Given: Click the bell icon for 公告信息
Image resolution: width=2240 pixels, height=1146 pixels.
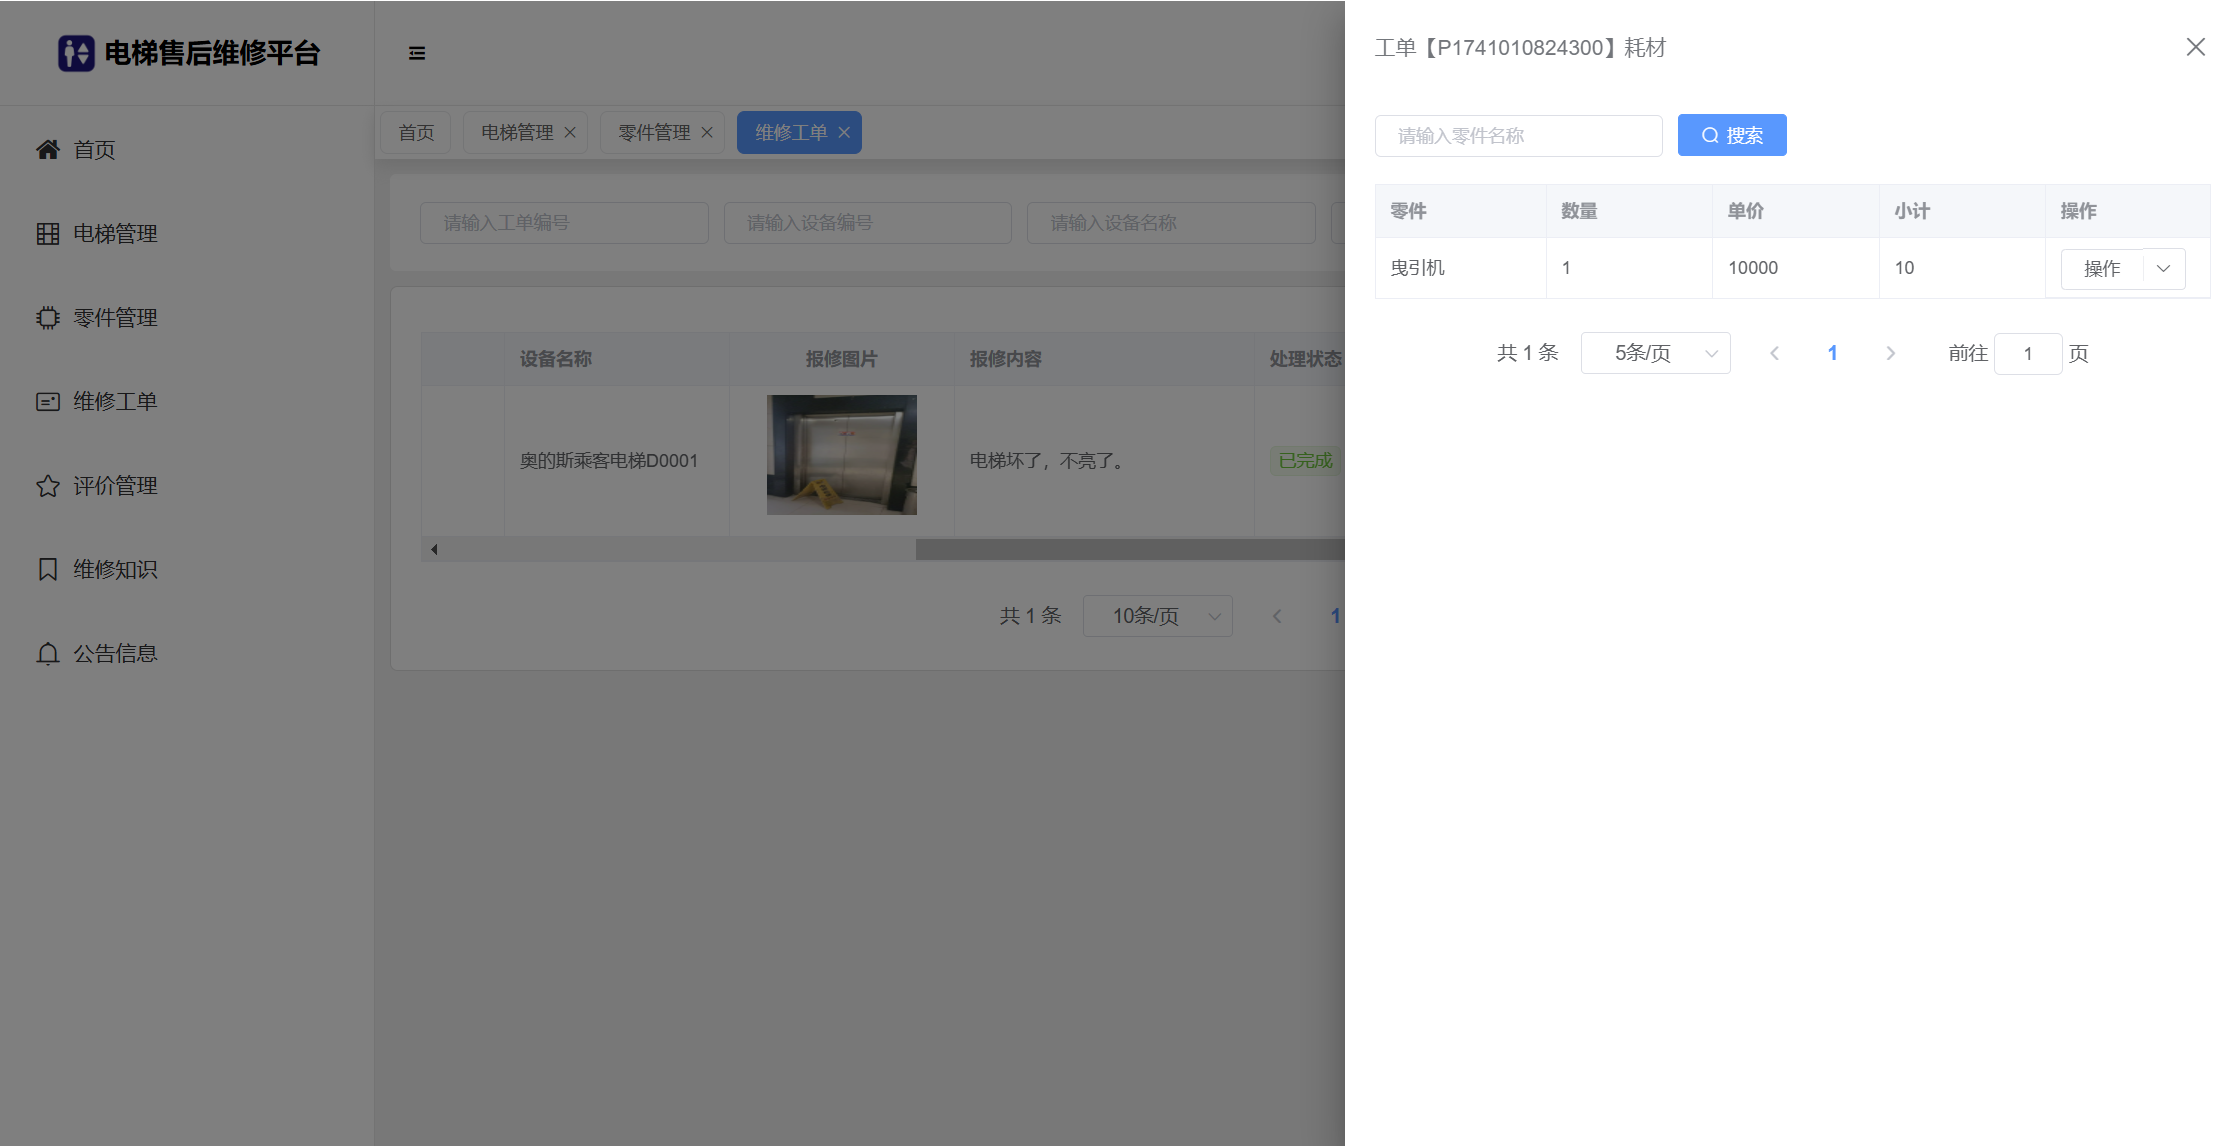Looking at the screenshot, I should click(x=47, y=654).
